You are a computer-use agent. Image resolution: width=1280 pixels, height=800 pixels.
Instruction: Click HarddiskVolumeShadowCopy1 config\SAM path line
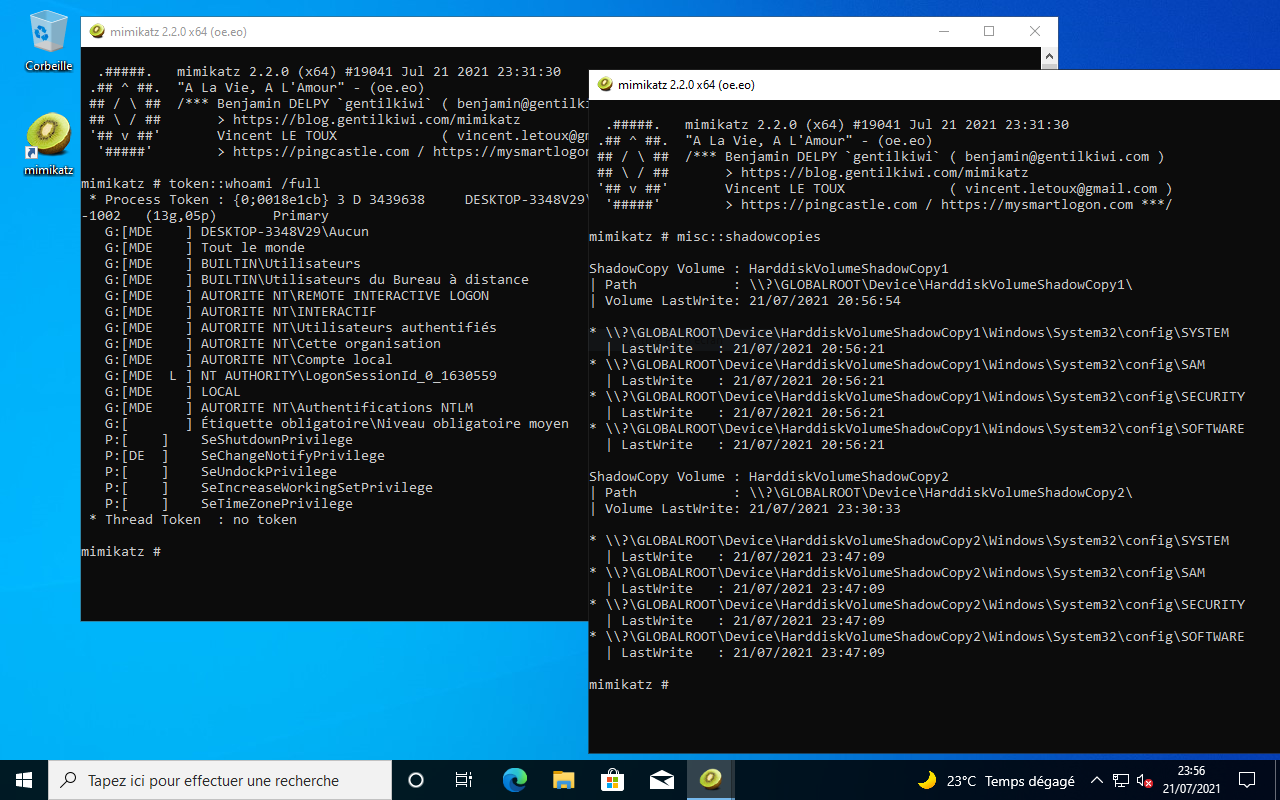(897, 365)
